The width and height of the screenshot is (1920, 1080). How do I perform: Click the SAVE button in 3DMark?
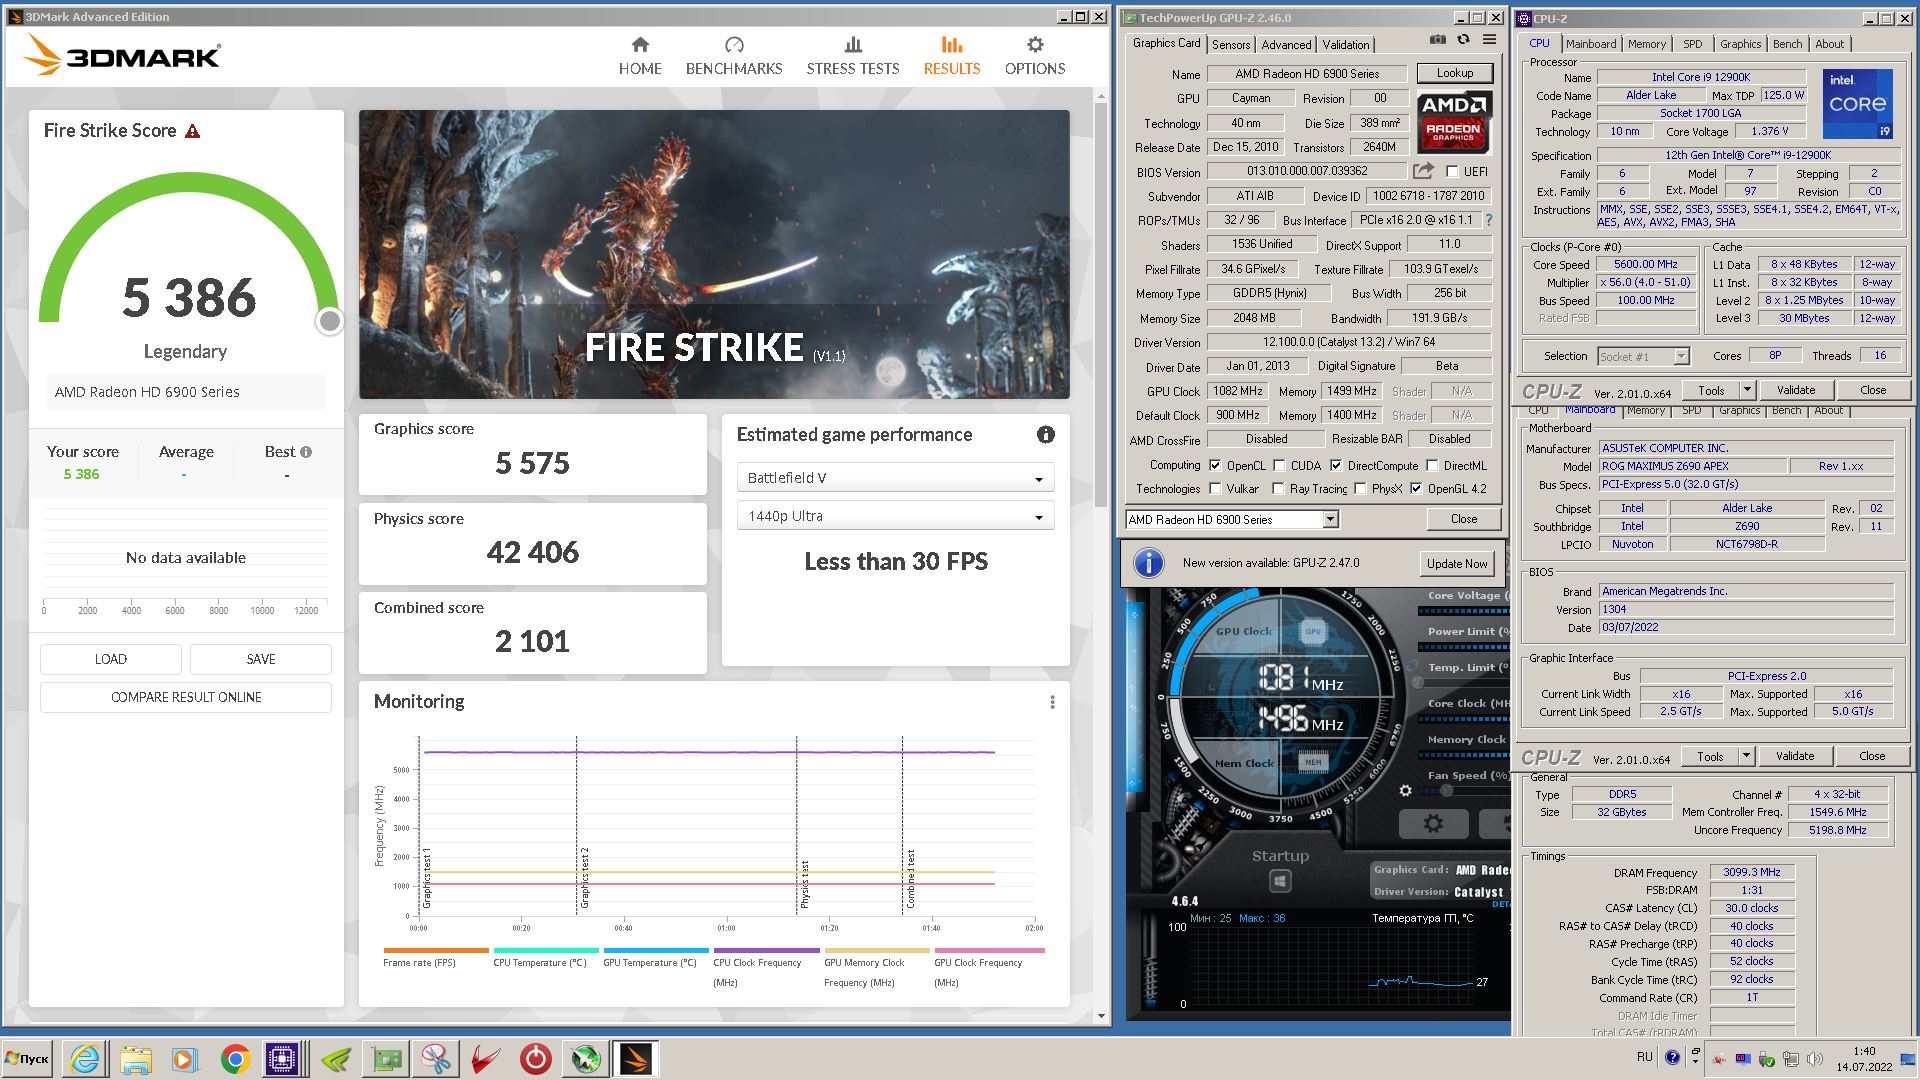[261, 659]
